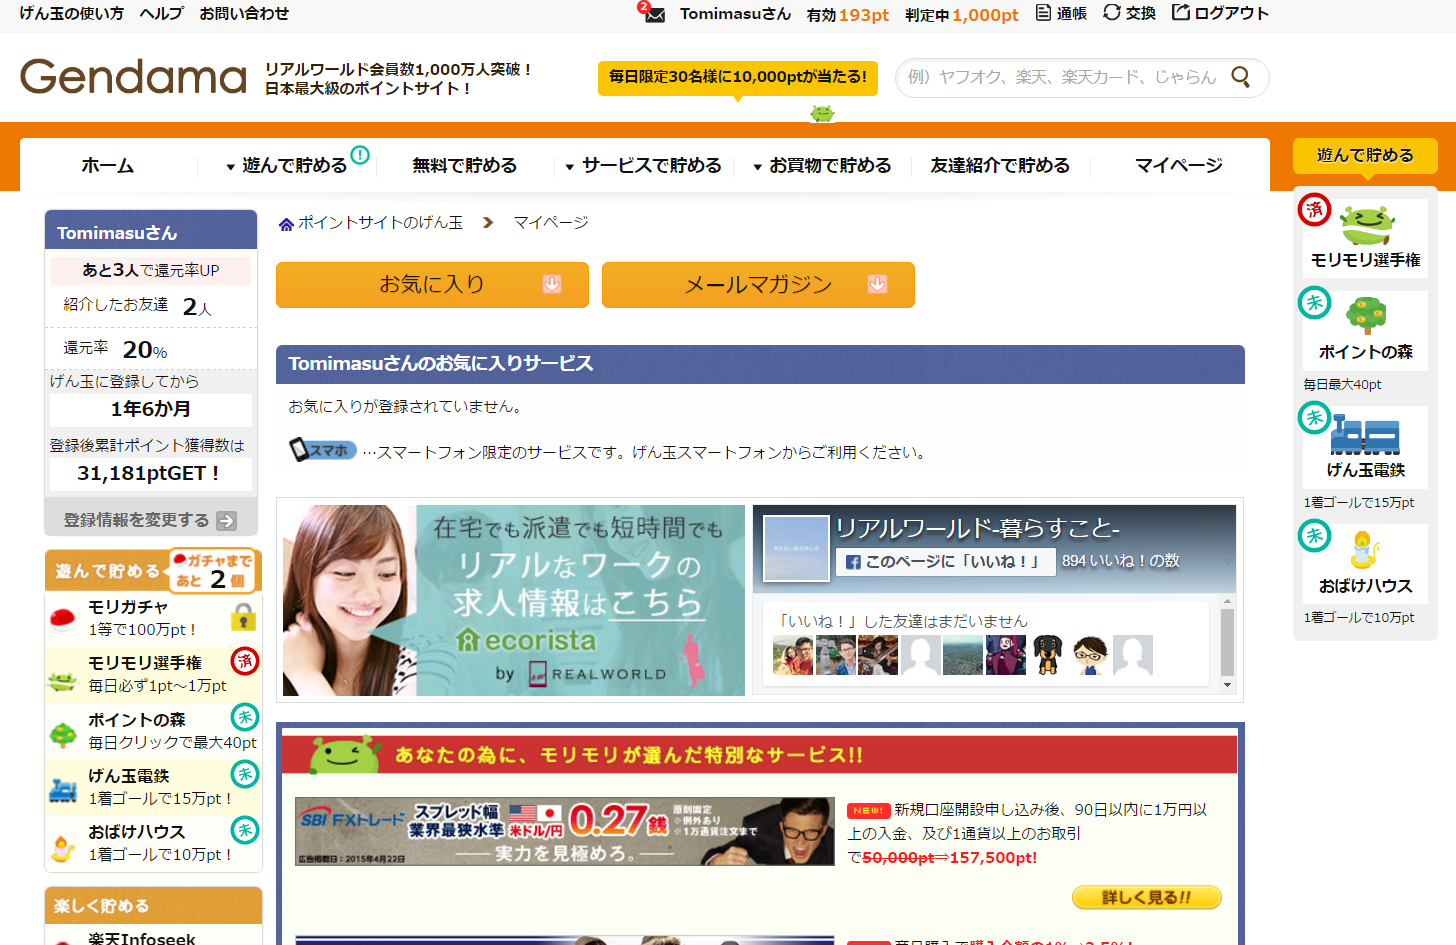Click the げん玉電鉄 train icon in right sidebar
Viewport: 1456px width, 945px height.
point(1365,436)
